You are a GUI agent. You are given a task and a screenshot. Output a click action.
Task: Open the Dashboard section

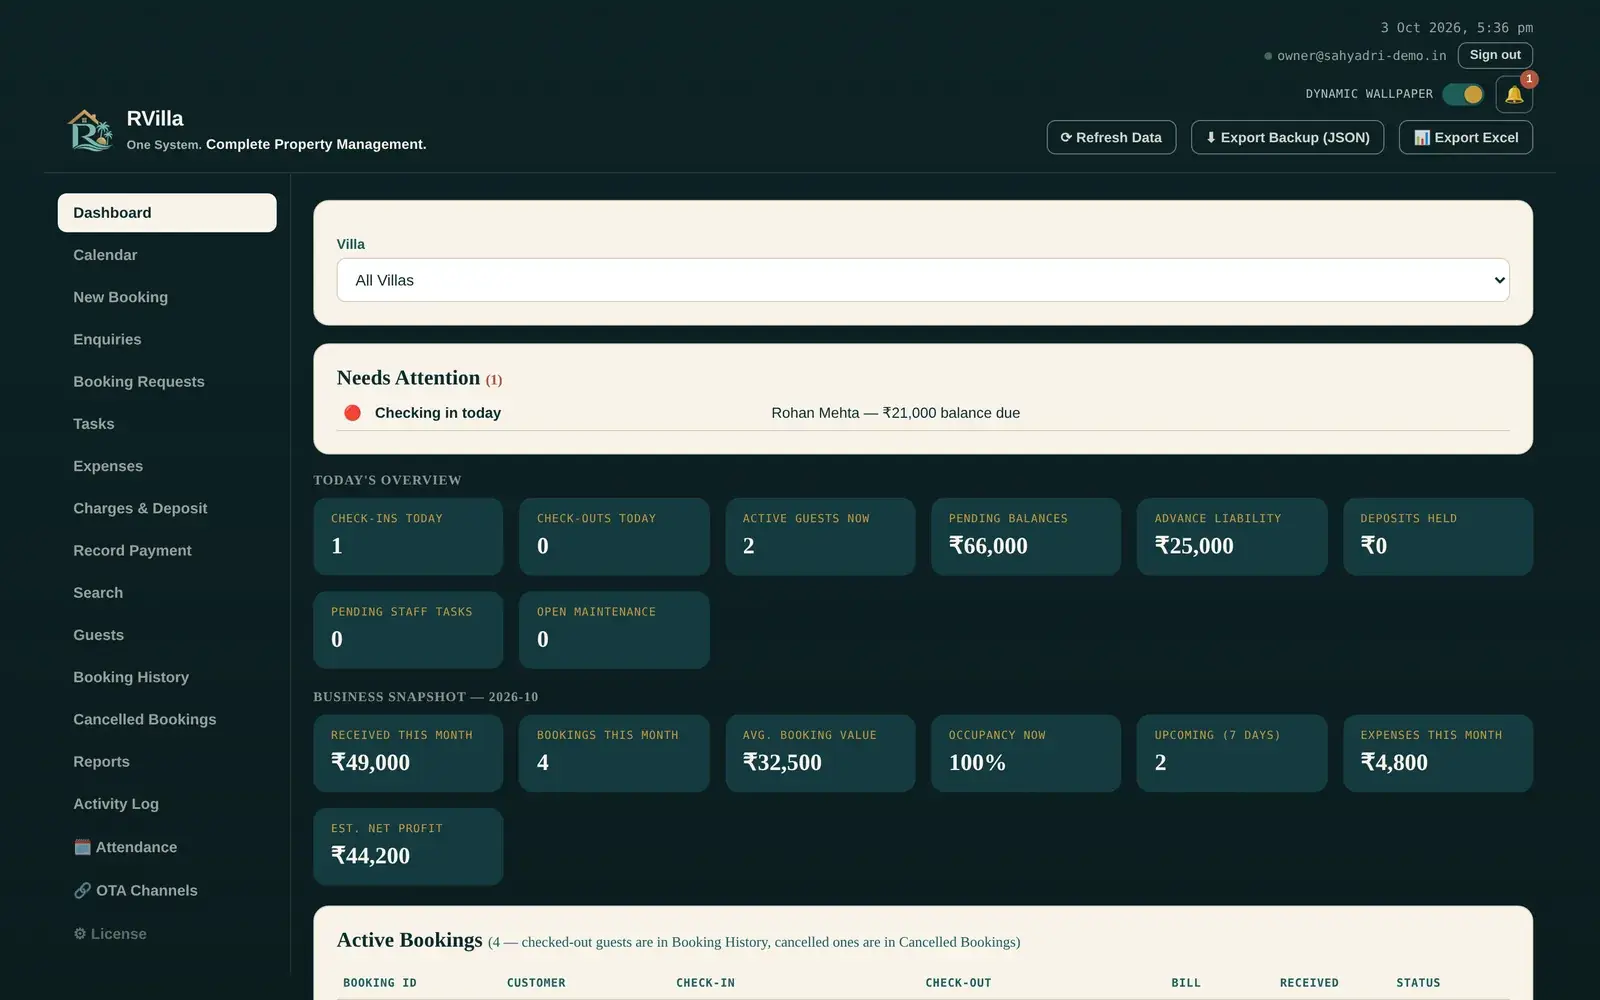[x=167, y=213]
